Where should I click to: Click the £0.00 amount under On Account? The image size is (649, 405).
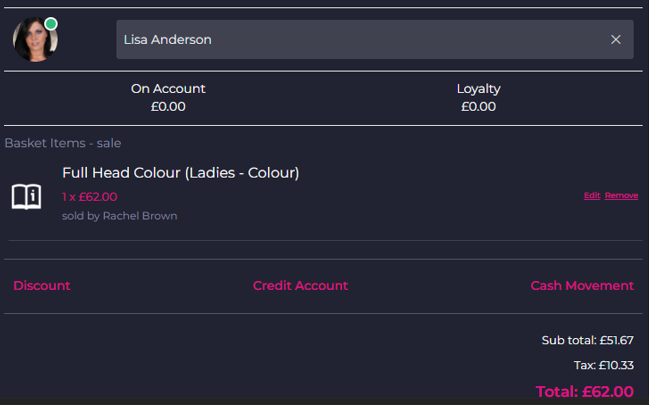tap(168, 106)
